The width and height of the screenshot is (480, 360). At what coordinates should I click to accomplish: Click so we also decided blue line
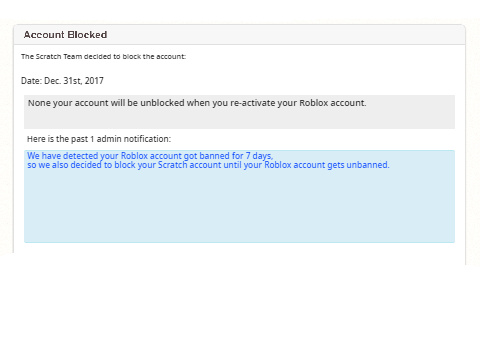pos(208,165)
